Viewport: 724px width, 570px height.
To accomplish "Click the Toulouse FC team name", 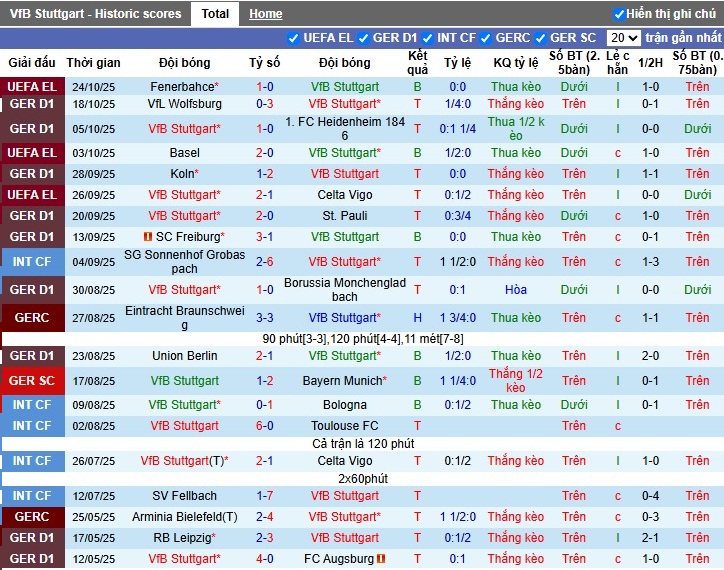I will click(x=344, y=426).
